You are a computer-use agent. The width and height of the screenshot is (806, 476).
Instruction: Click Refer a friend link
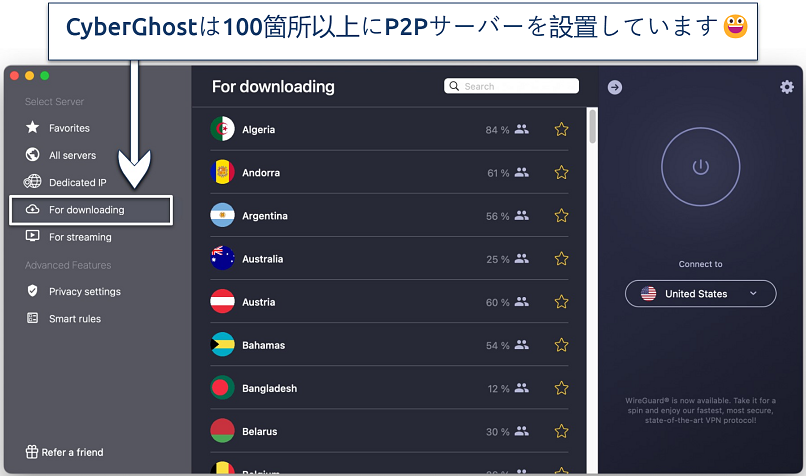tap(71, 452)
